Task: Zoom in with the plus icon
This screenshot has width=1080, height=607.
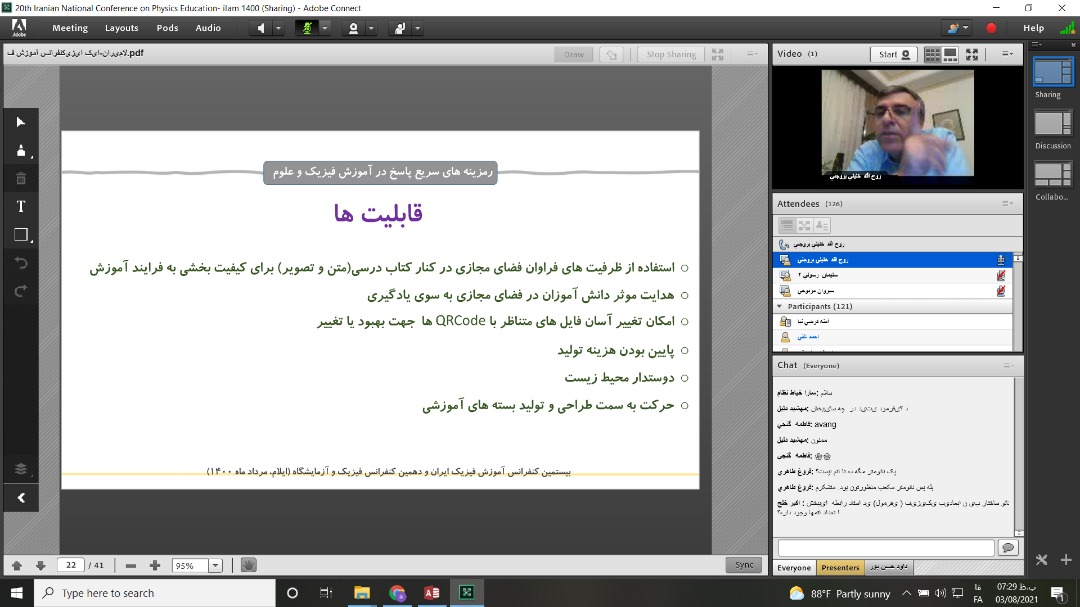Action: click(155, 565)
